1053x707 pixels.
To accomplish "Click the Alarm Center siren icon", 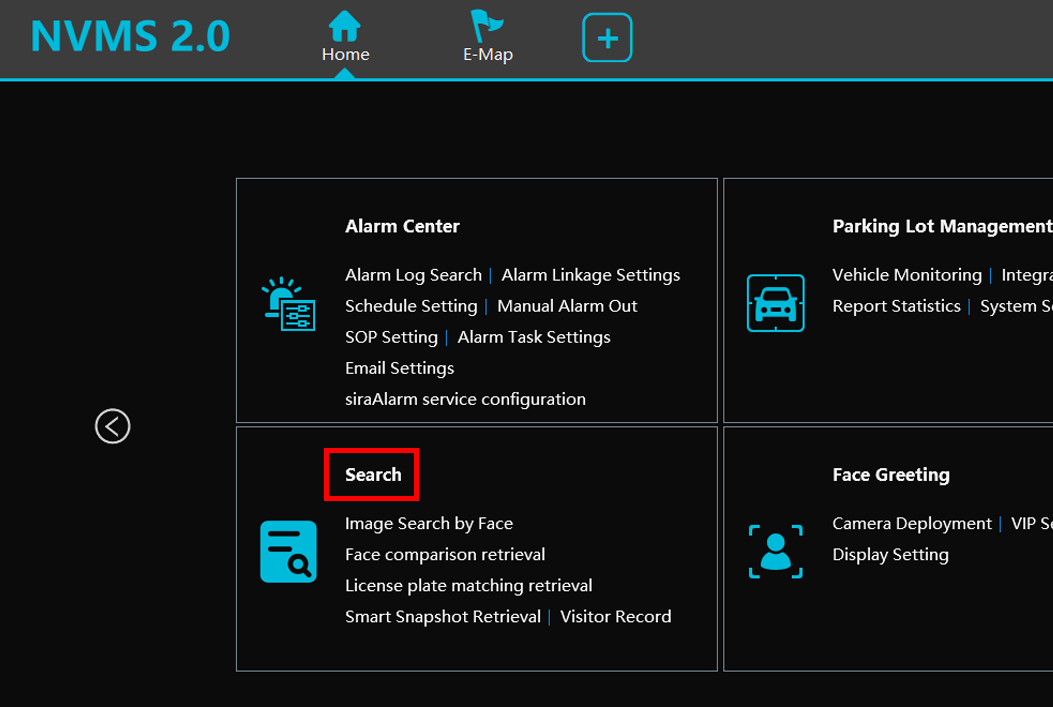I will coord(288,303).
